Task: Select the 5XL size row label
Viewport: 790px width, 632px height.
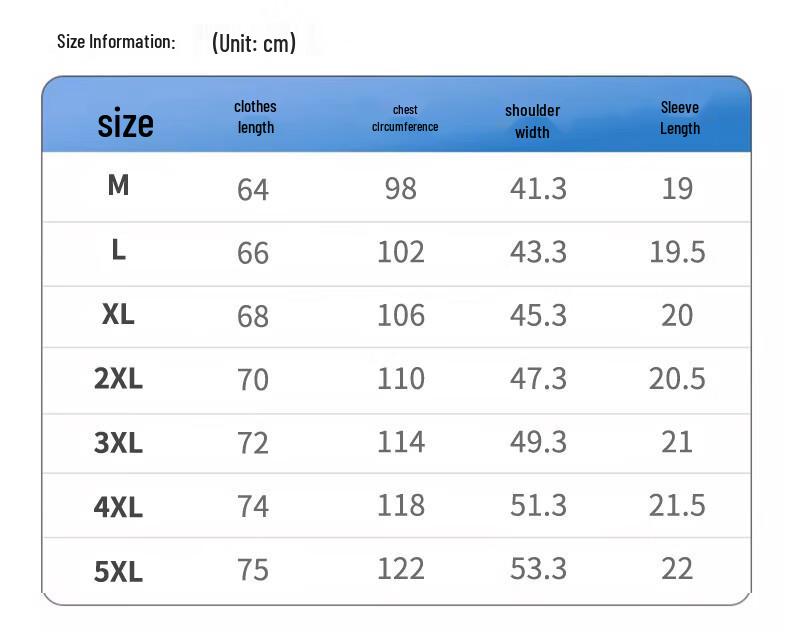Action: (x=118, y=572)
